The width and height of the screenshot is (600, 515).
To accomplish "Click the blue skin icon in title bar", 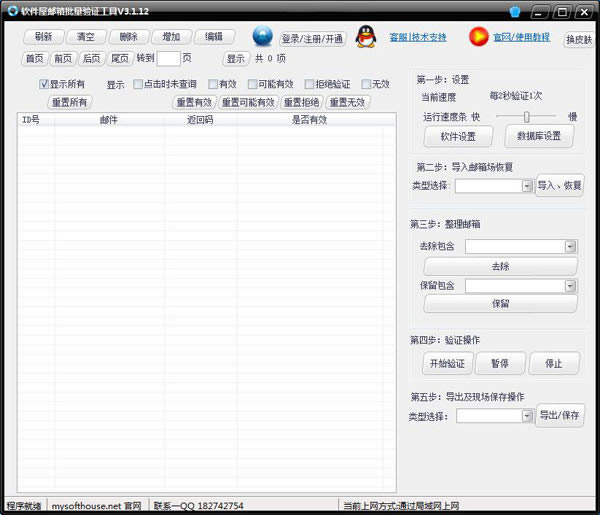I will tap(515, 11).
